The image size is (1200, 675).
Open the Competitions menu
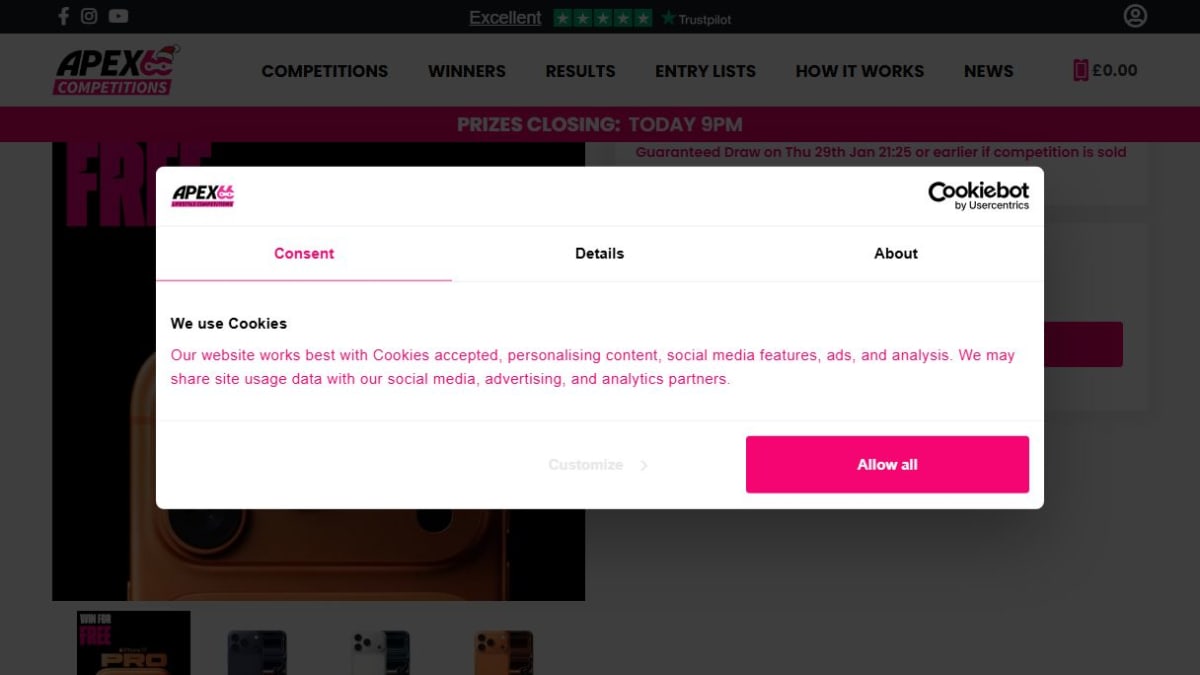[325, 71]
